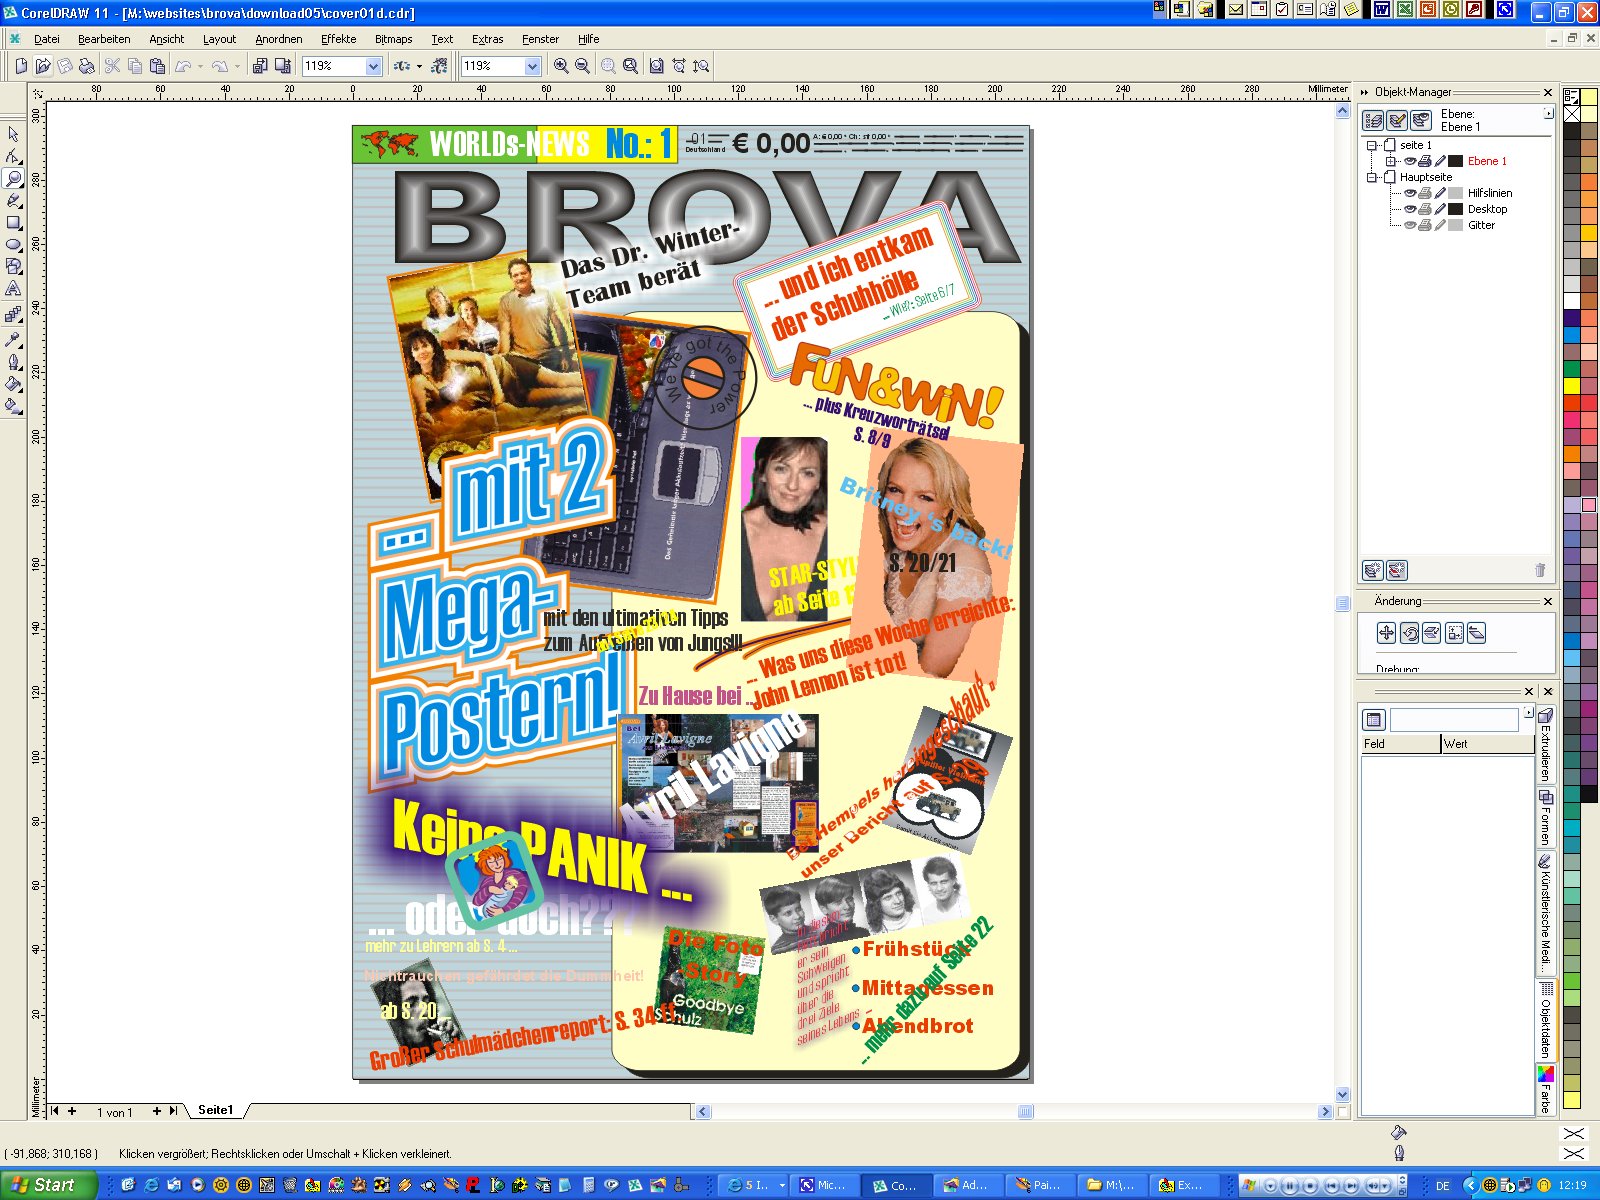The height and width of the screenshot is (1200, 1600).
Task: Select the Position icon in Änderung panel
Action: 1386,632
